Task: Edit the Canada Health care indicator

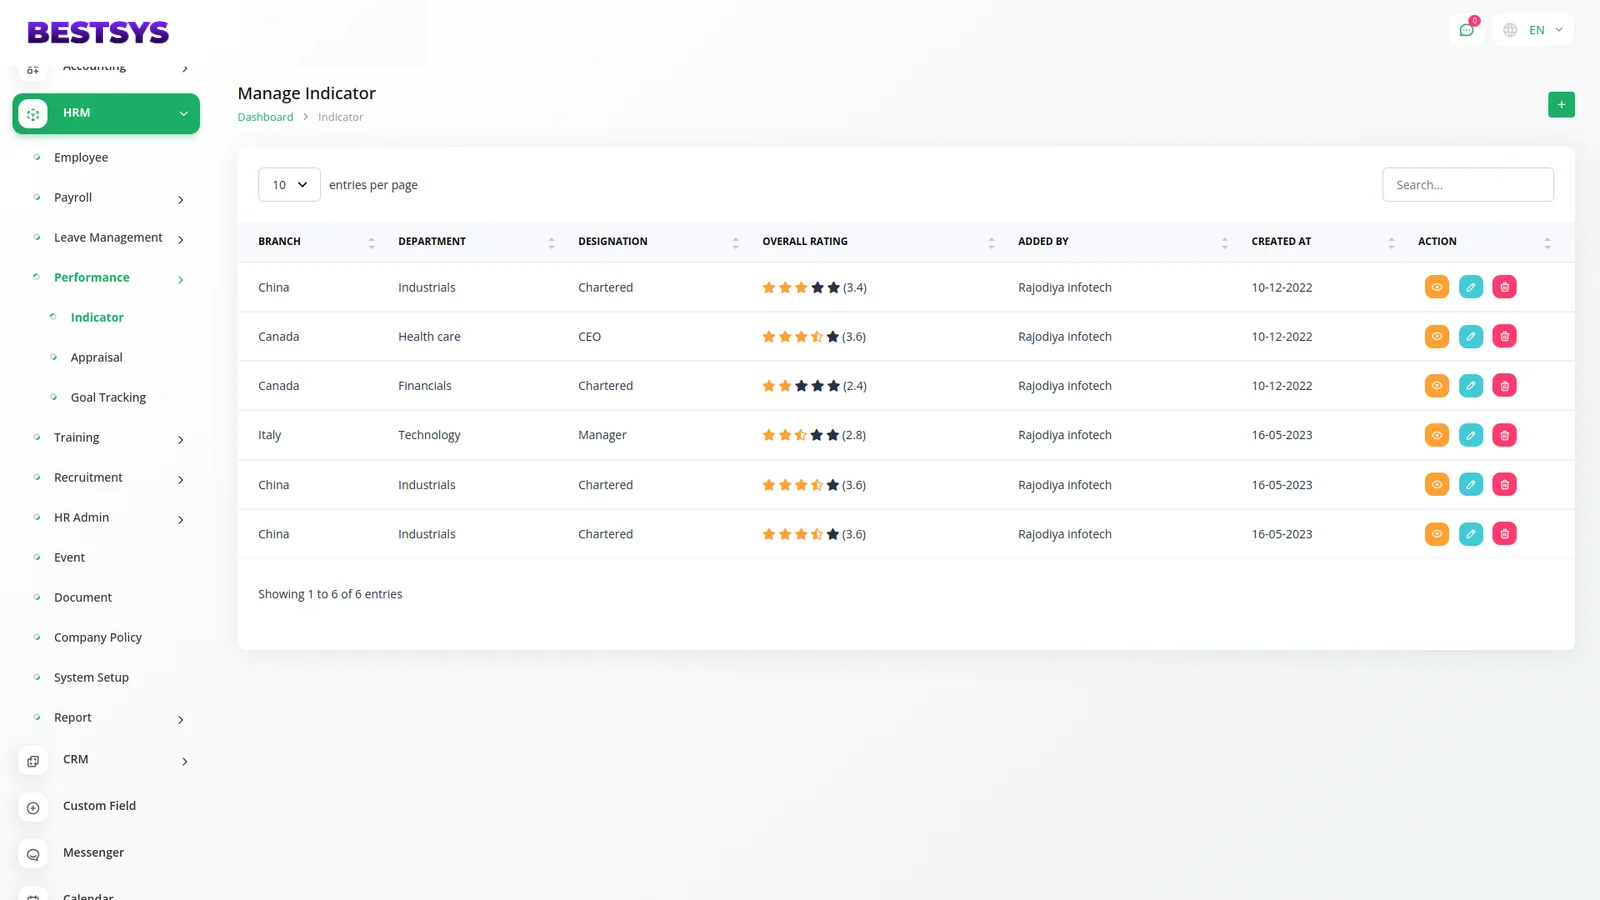Action: pyautogui.click(x=1470, y=337)
